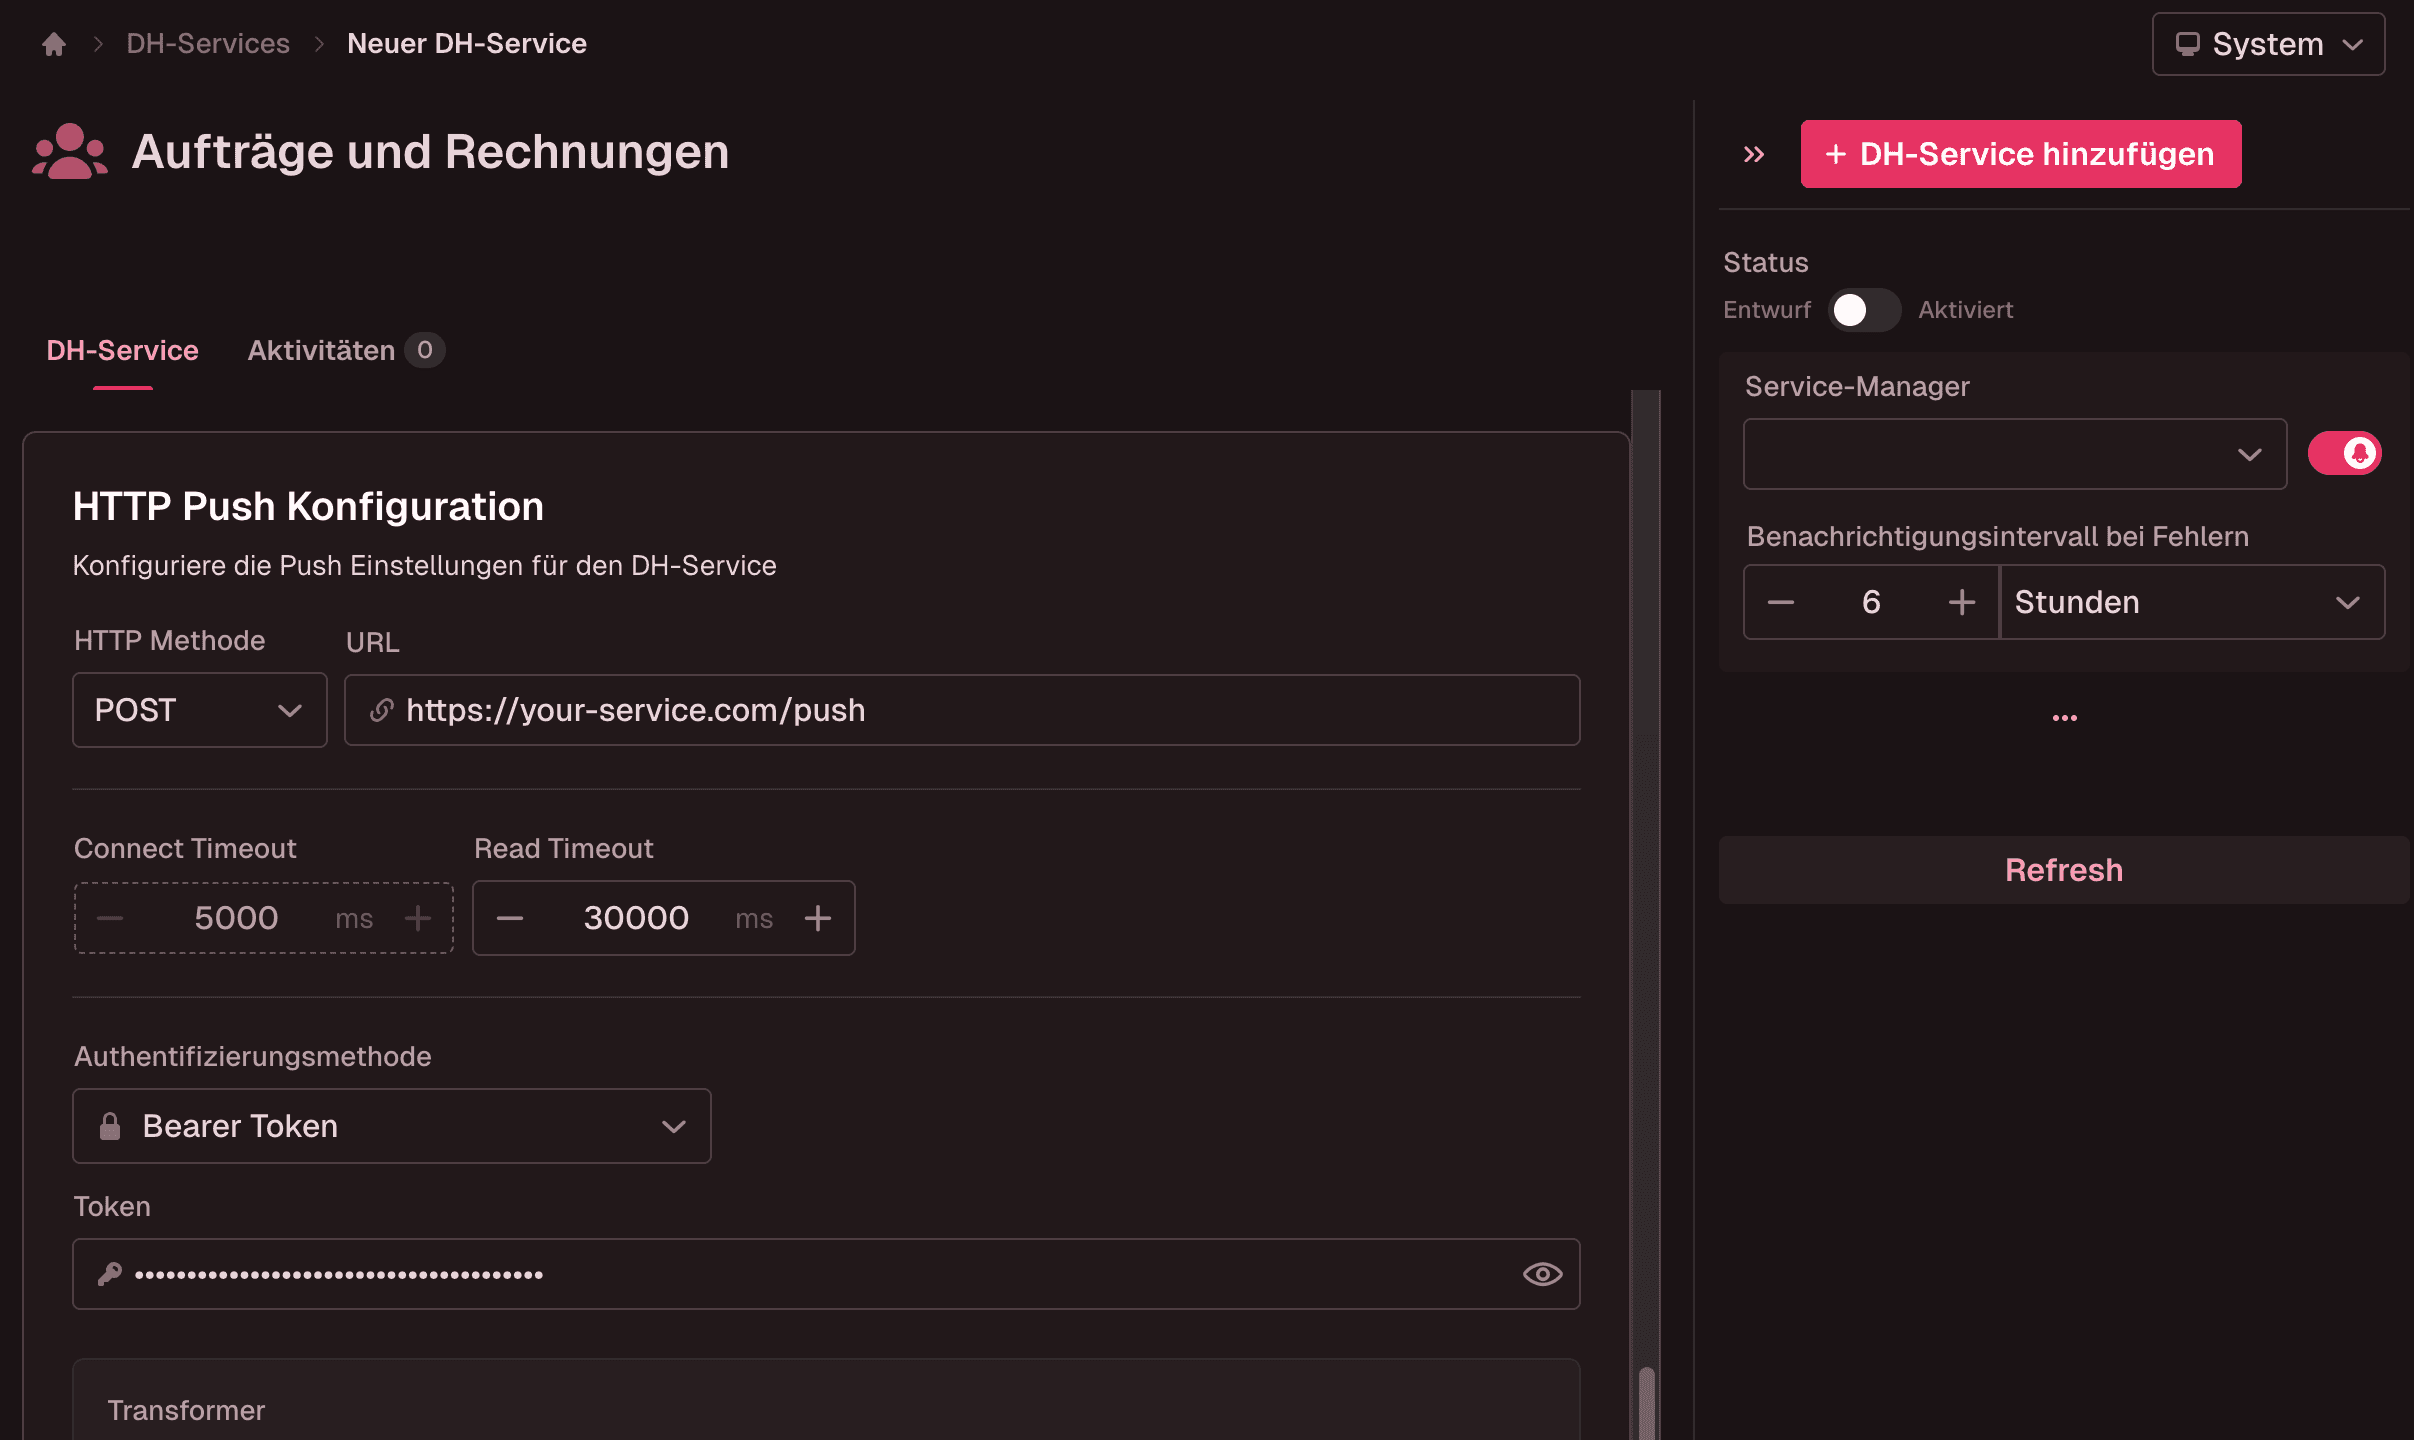Reveal the hidden token with the eye icon
The image size is (2414, 1440).
1540,1273
